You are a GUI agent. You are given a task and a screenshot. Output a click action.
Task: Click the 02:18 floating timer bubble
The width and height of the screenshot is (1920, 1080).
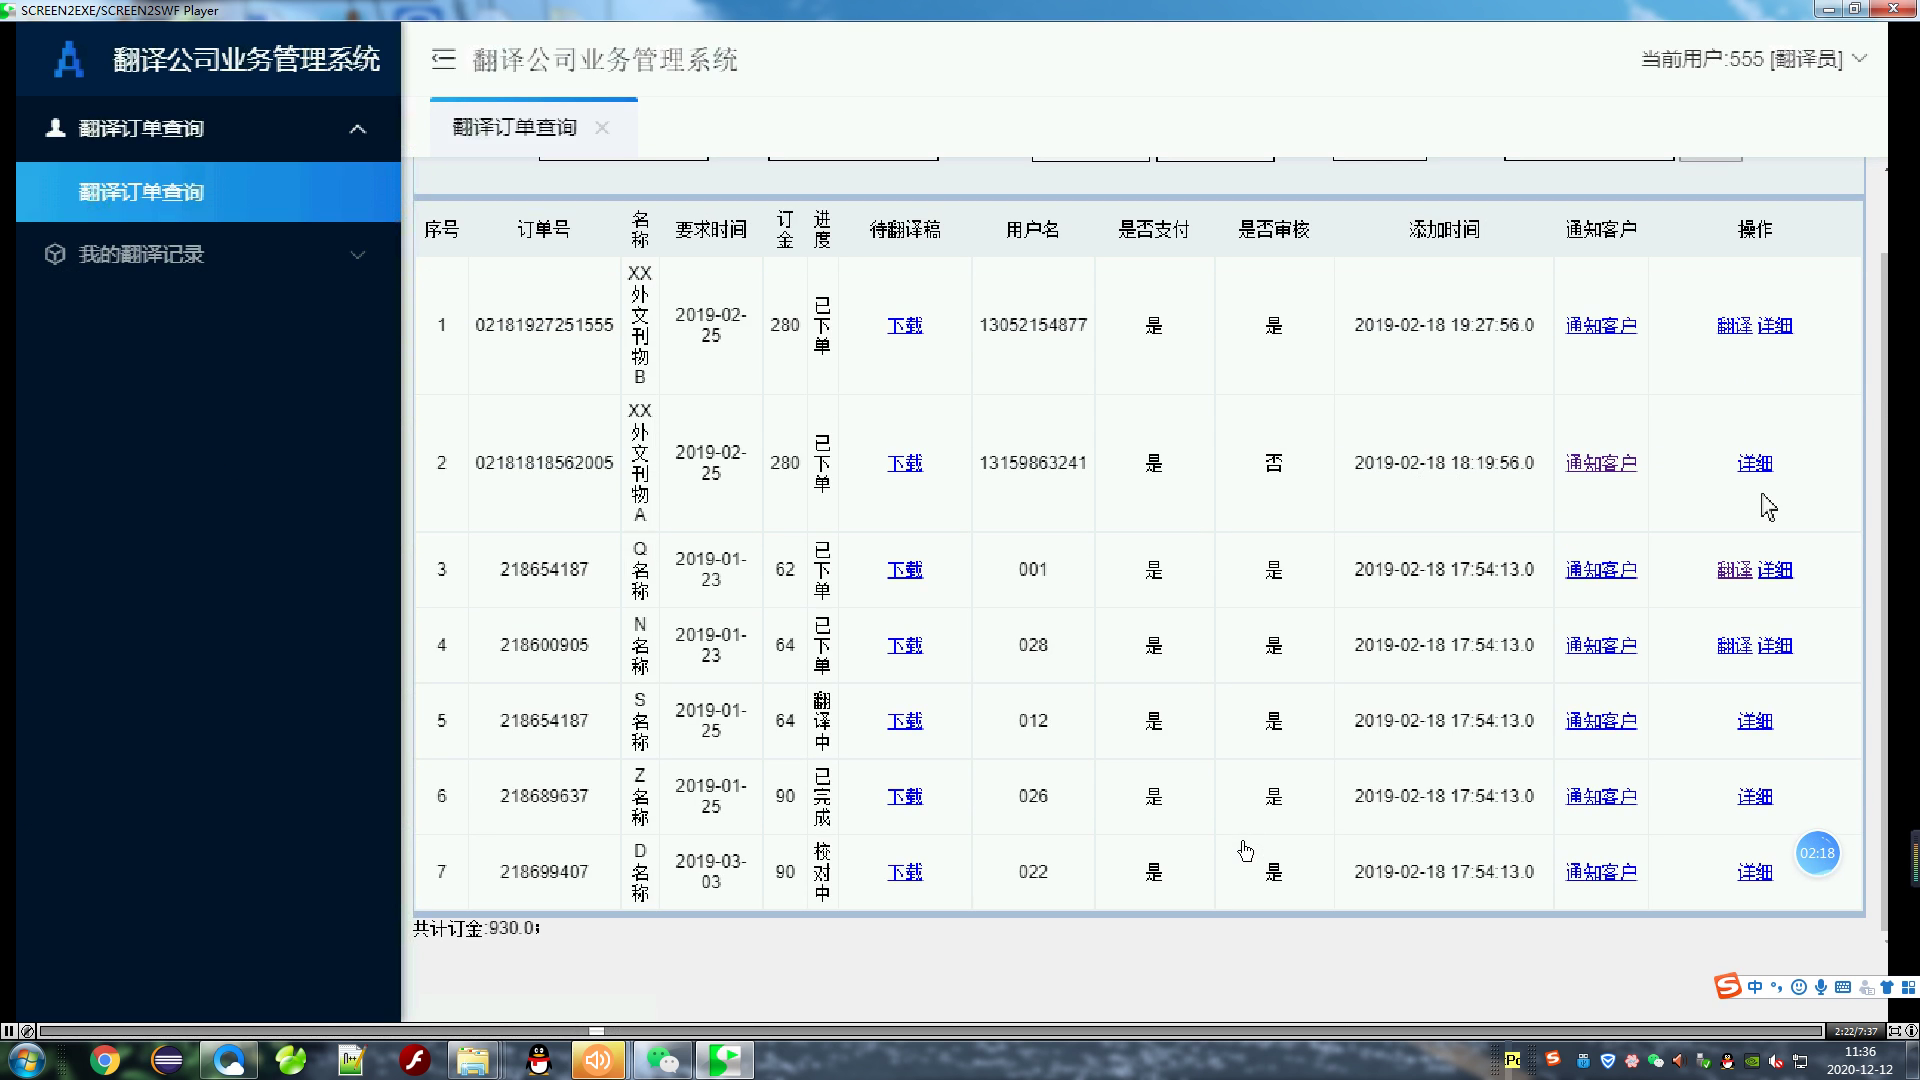(x=1817, y=853)
